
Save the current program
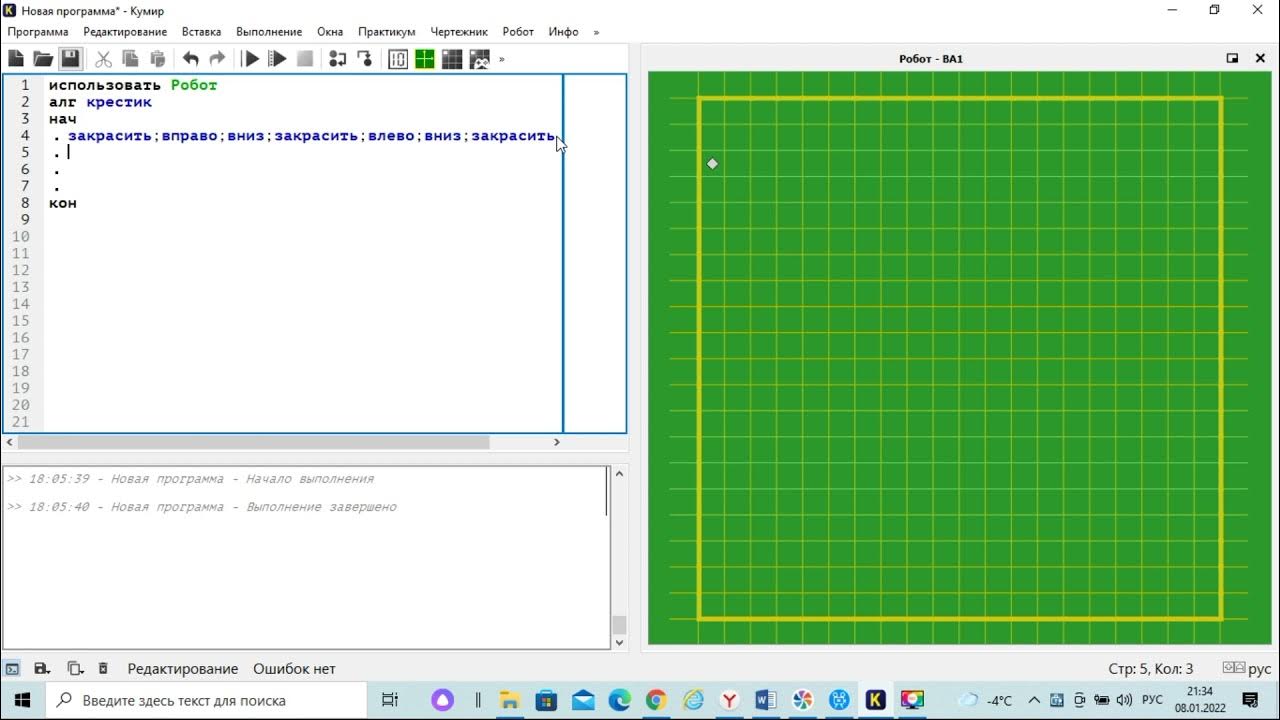click(70, 59)
